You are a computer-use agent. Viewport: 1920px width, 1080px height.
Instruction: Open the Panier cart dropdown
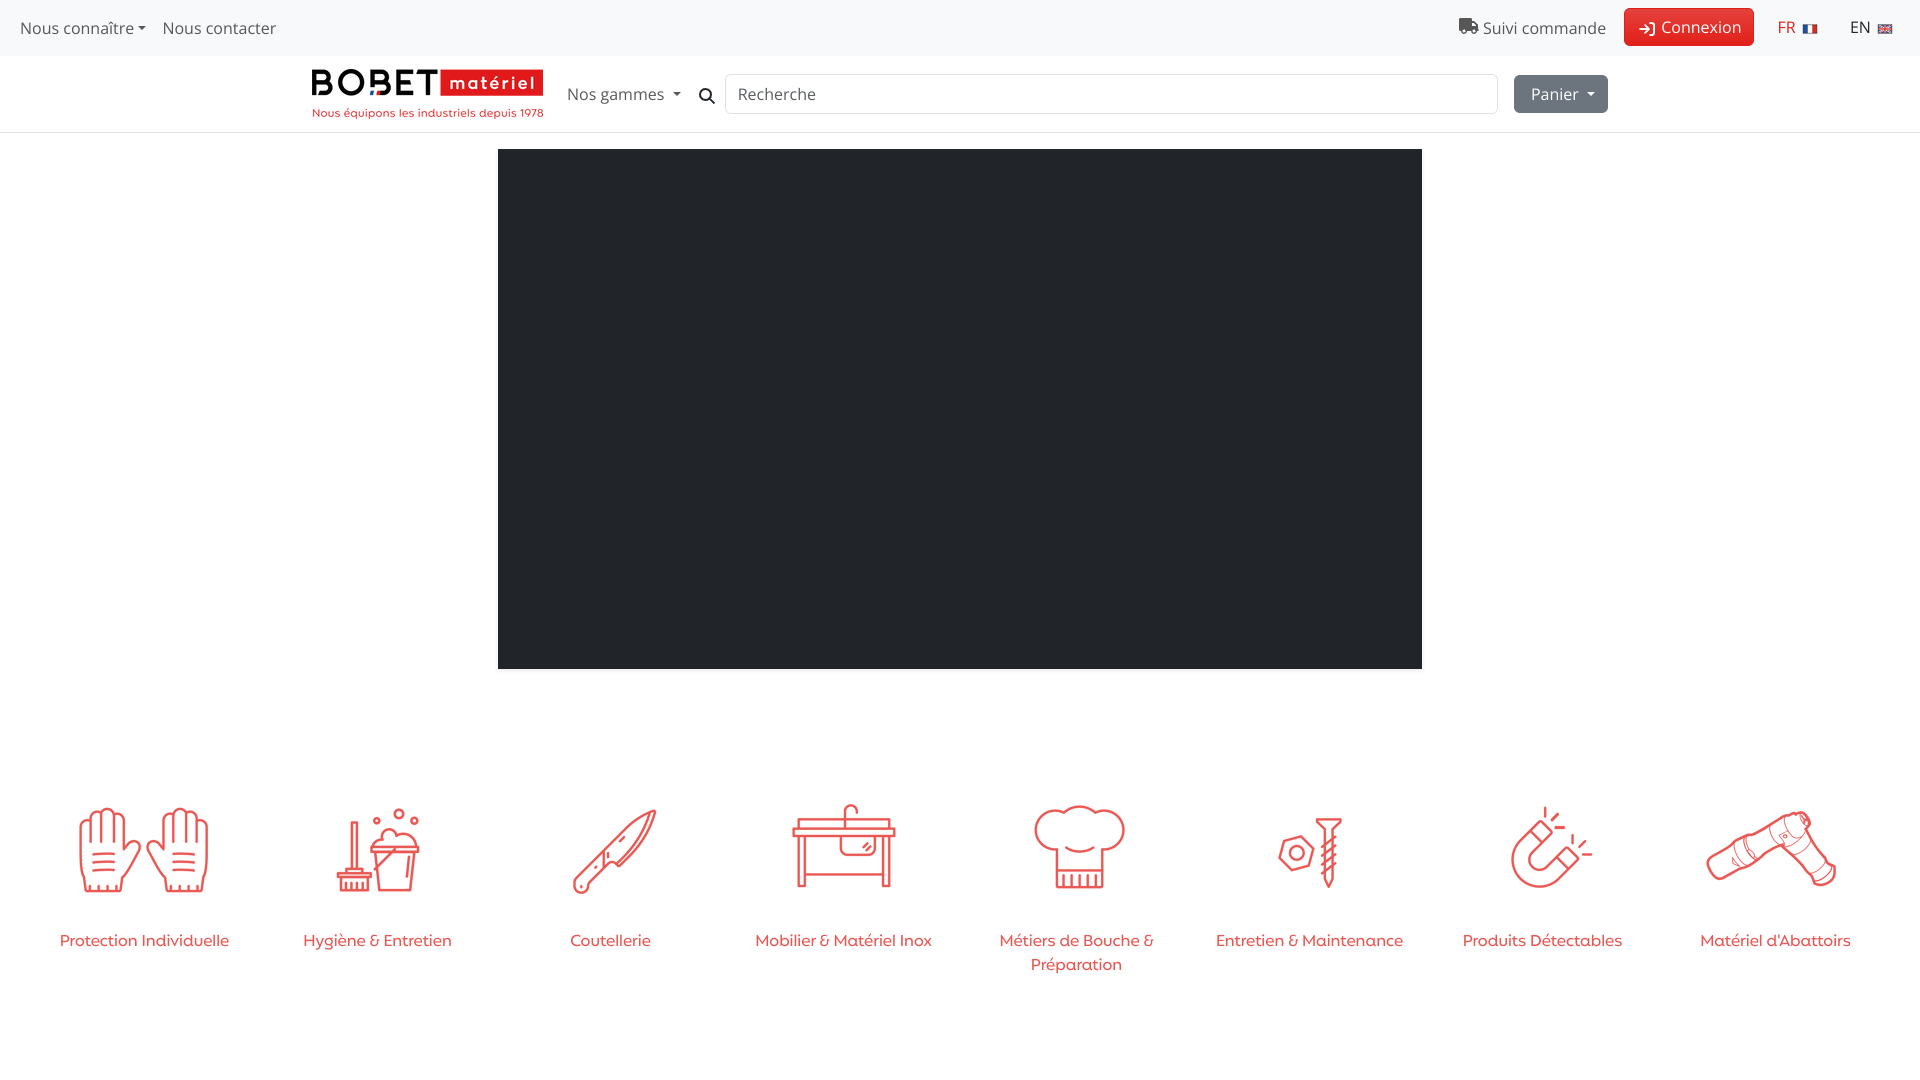(x=1561, y=94)
